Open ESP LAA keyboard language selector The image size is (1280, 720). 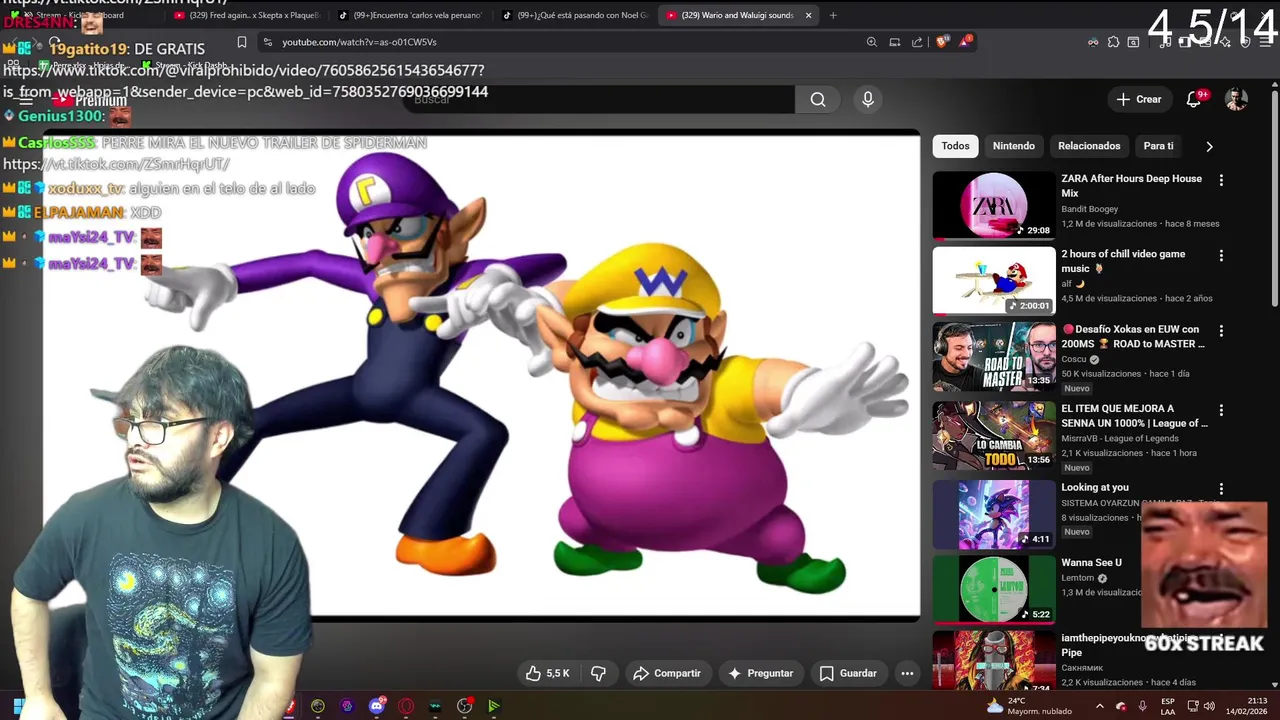coord(1168,706)
